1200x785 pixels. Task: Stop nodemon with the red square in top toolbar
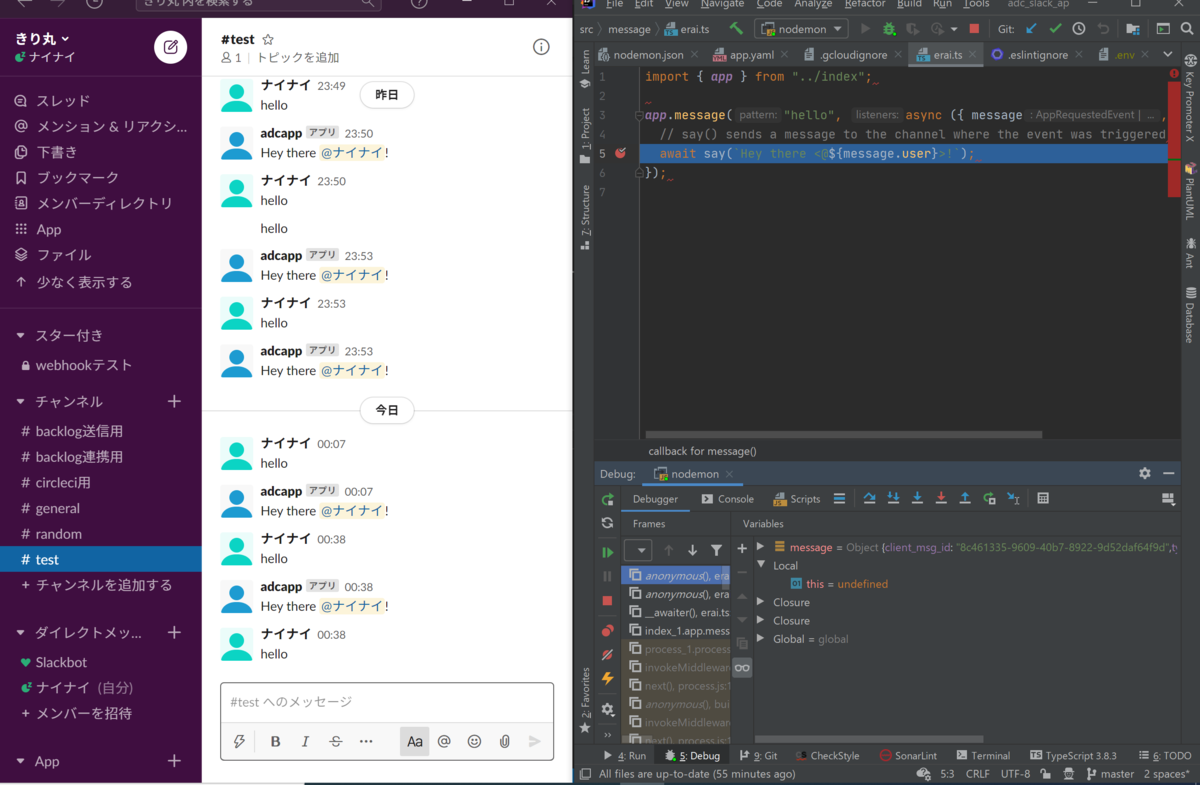(x=974, y=29)
